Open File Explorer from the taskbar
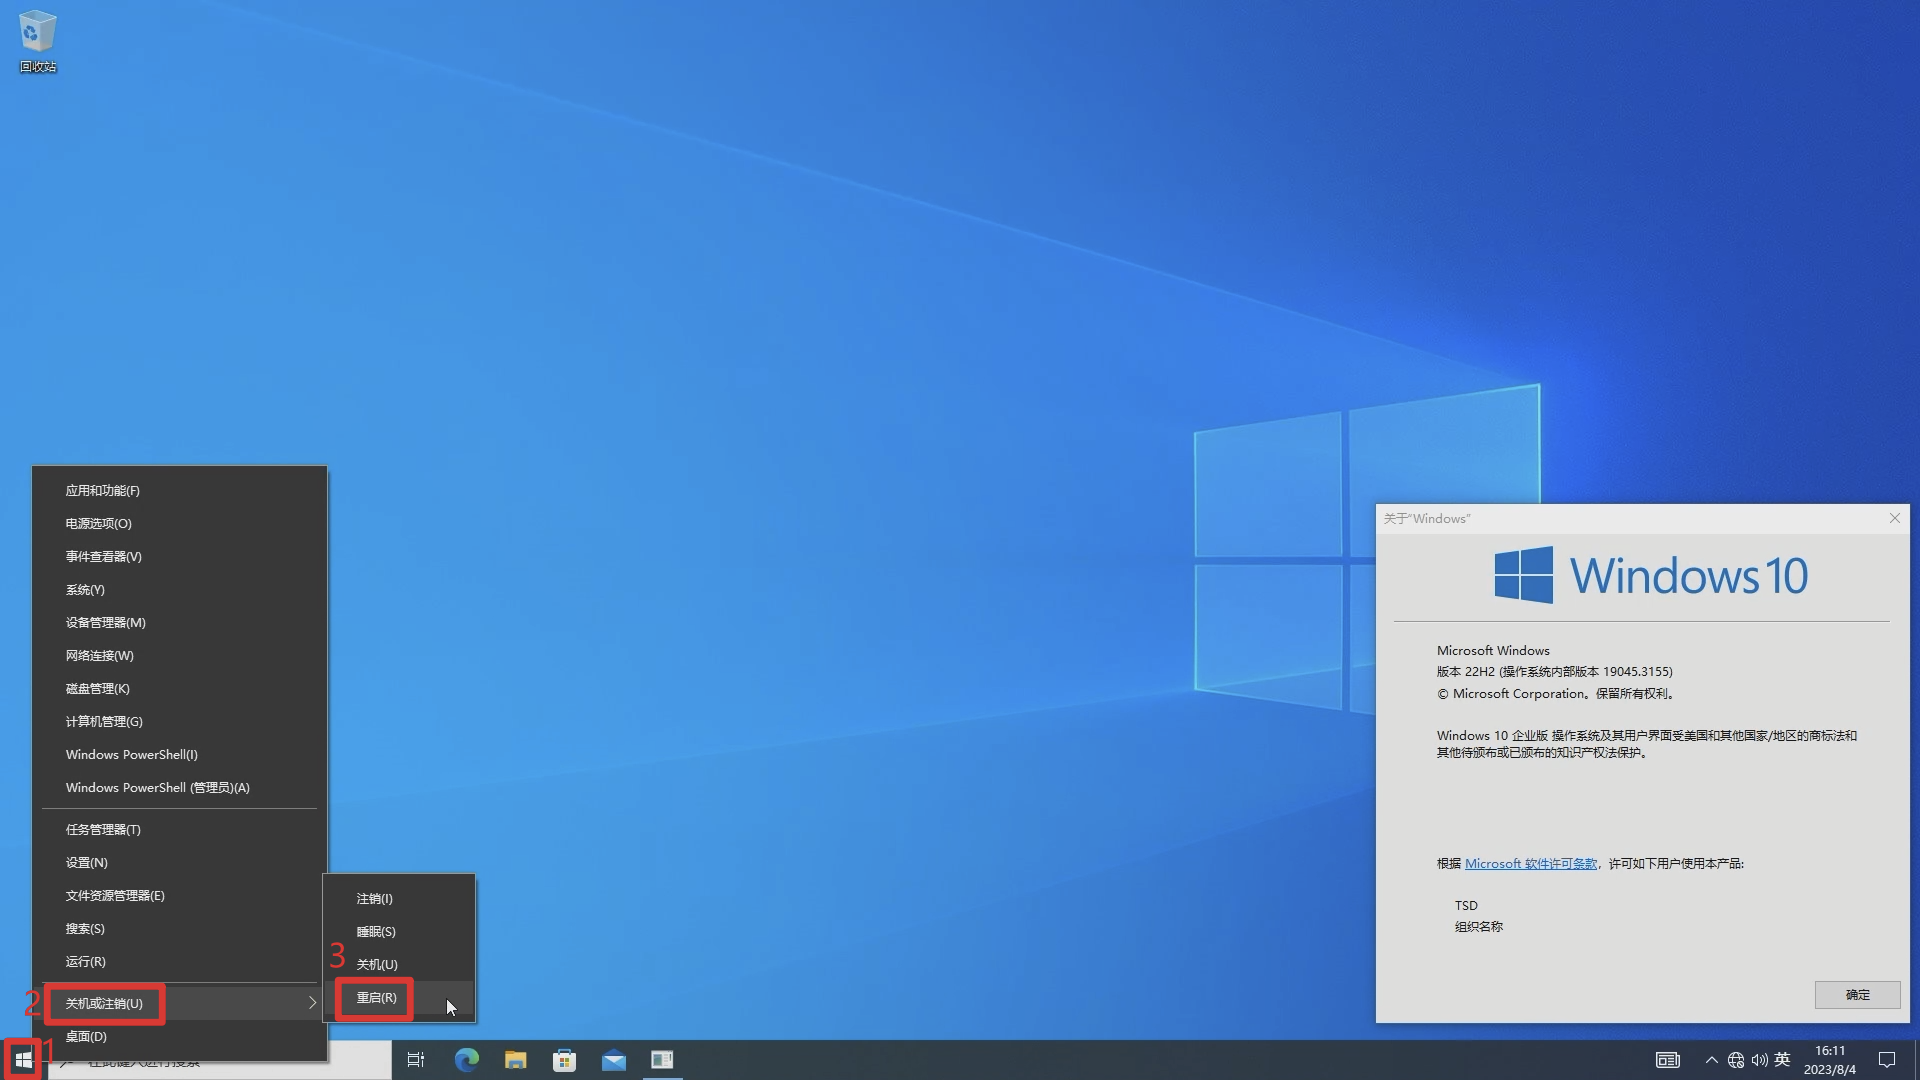The height and width of the screenshot is (1080, 1920). [515, 1060]
